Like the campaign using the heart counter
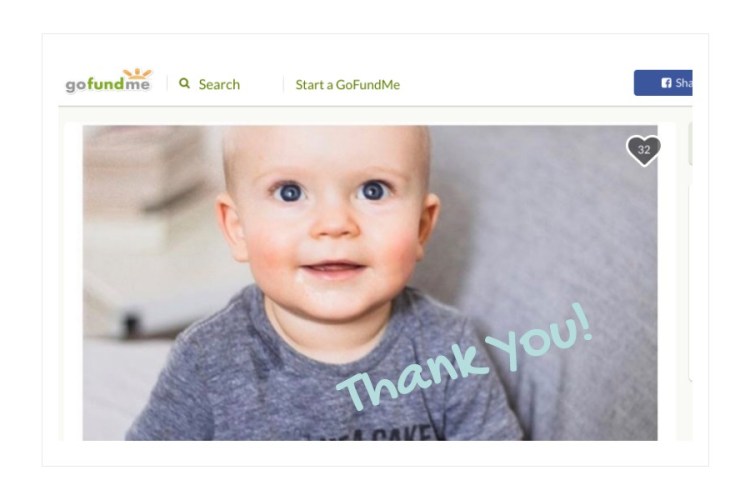Viewport: 750px width, 500px height. click(x=644, y=150)
